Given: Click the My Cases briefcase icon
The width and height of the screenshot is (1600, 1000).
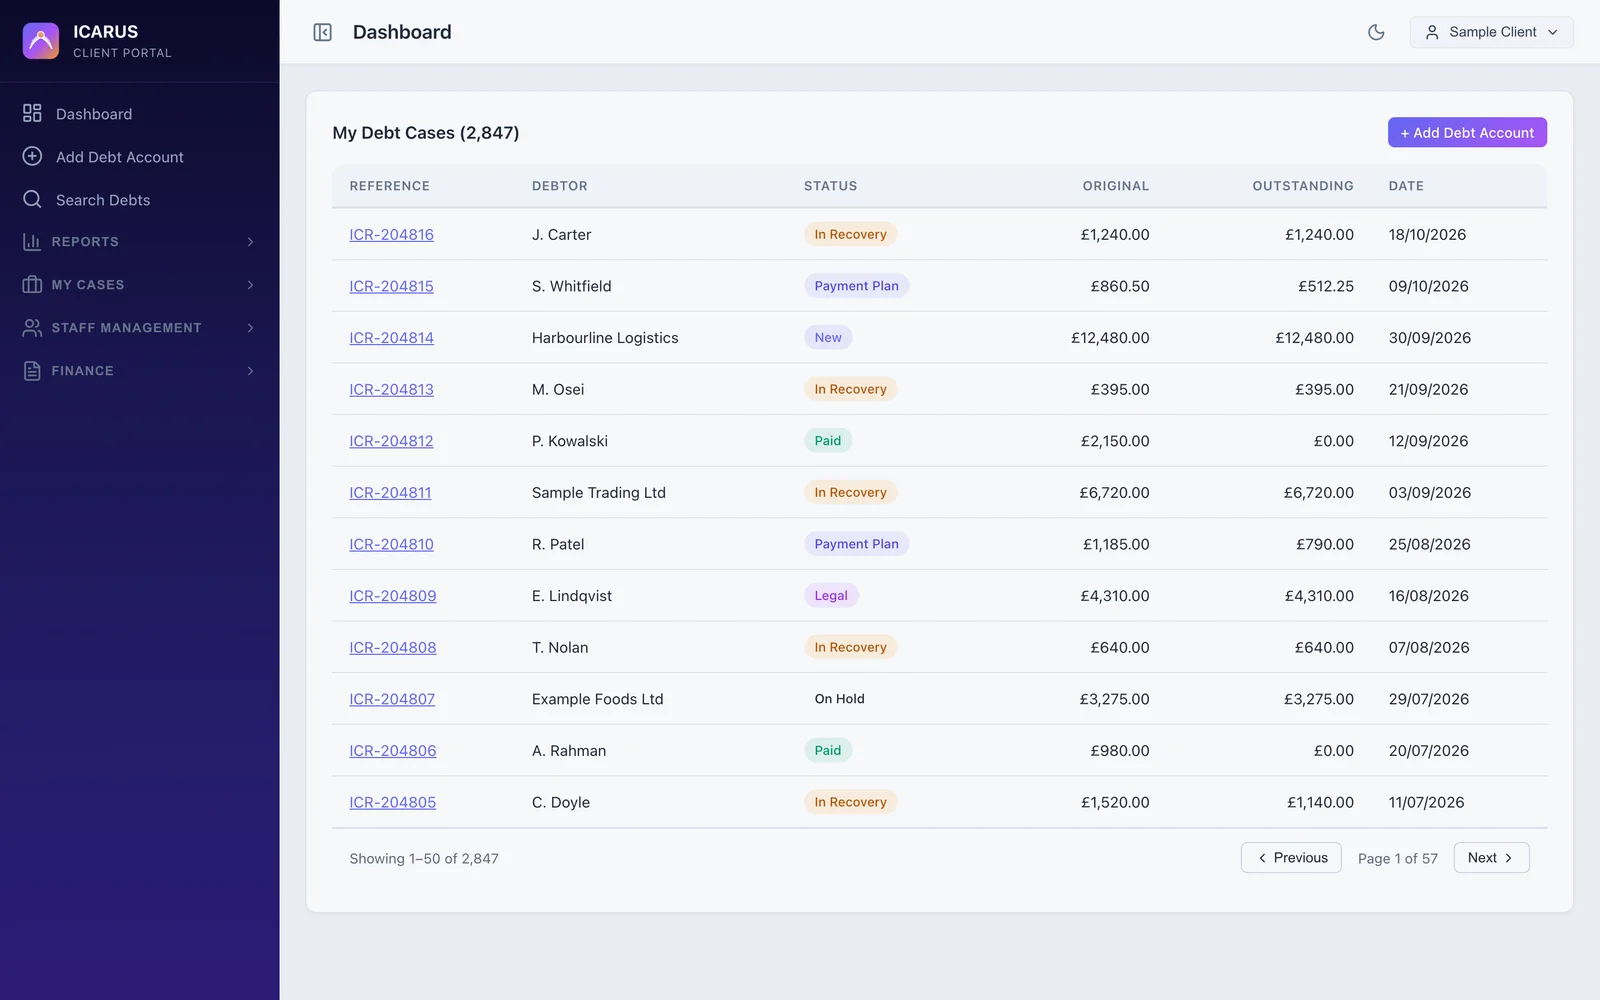Looking at the screenshot, I should coord(32,285).
